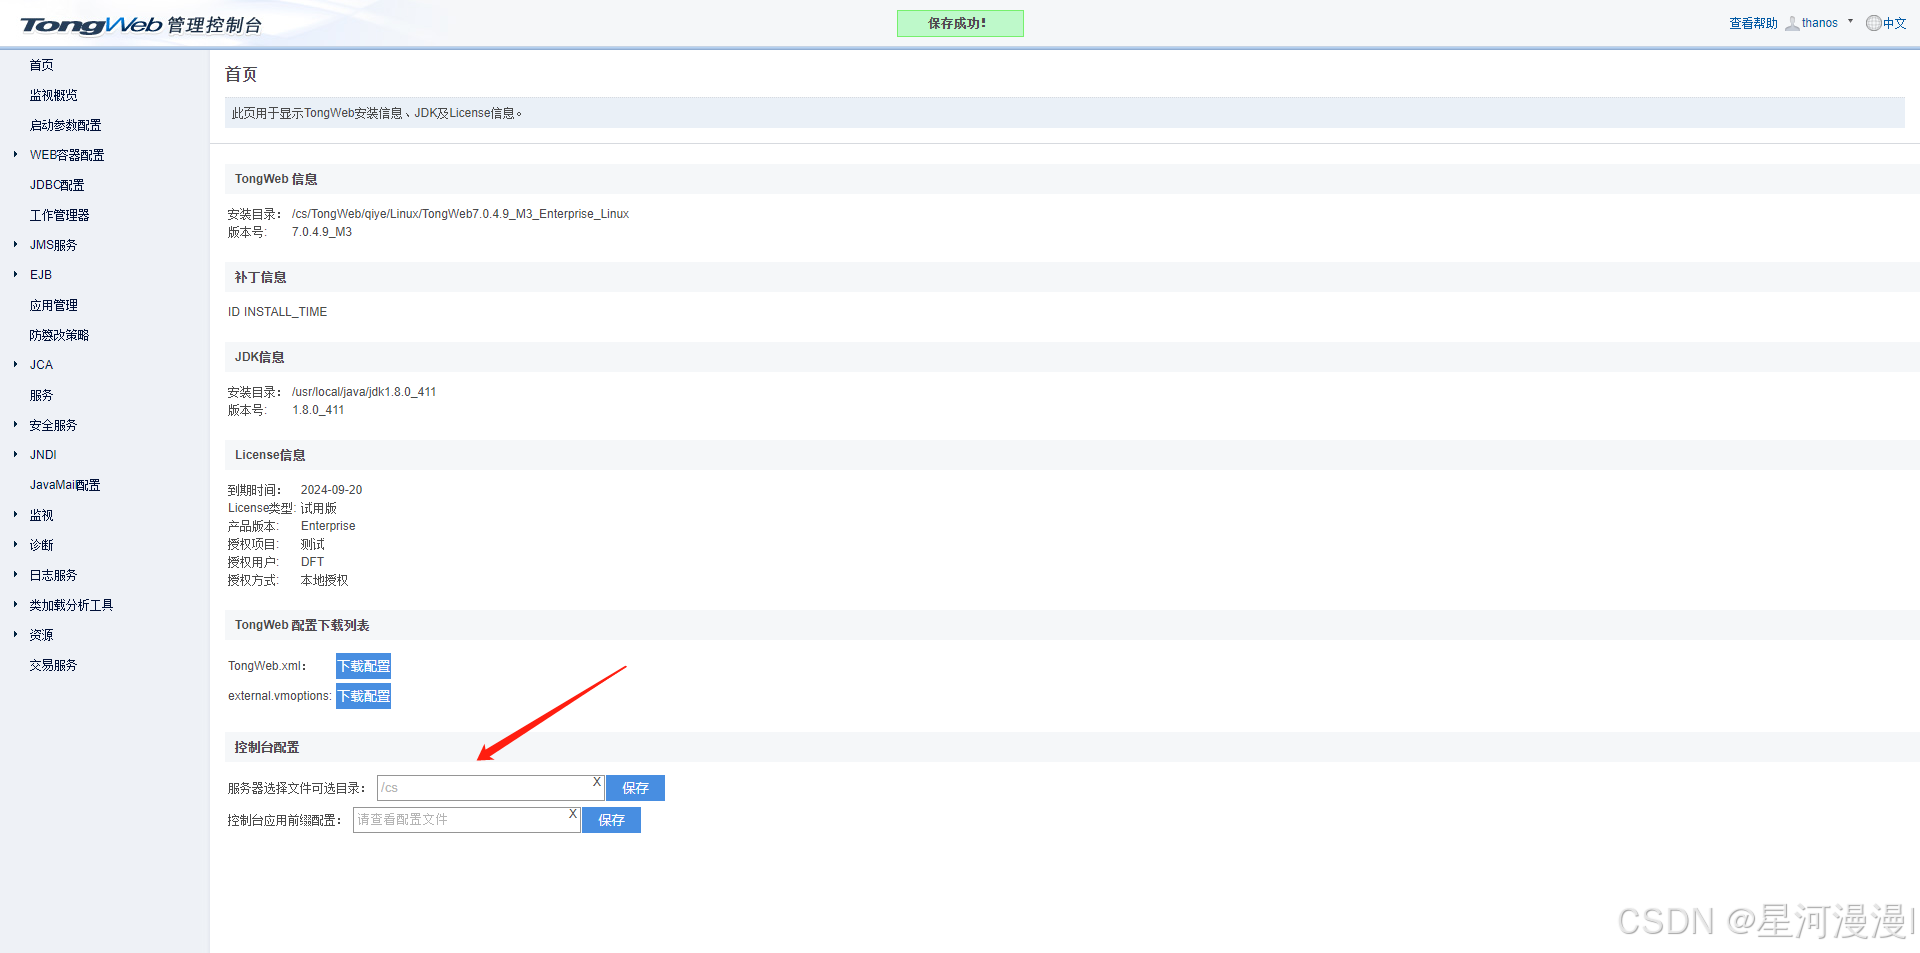Expand the 诊断 tree arrow
Viewport: 1920px width, 953px height.
point(15,544)
